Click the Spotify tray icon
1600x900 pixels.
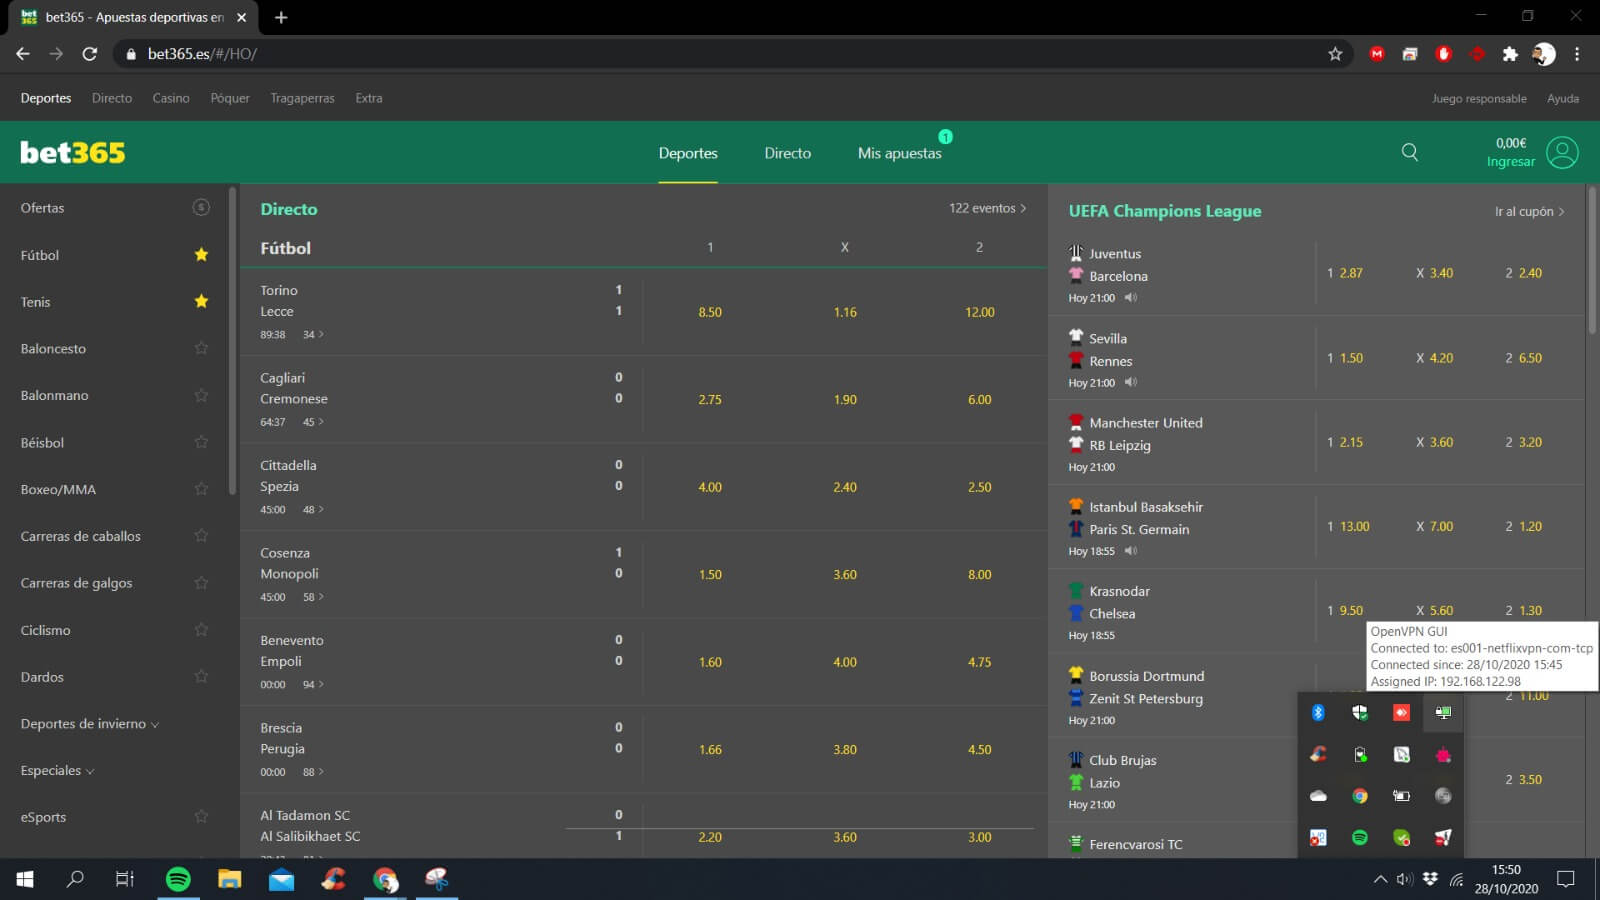click(x=1360, y=837)
